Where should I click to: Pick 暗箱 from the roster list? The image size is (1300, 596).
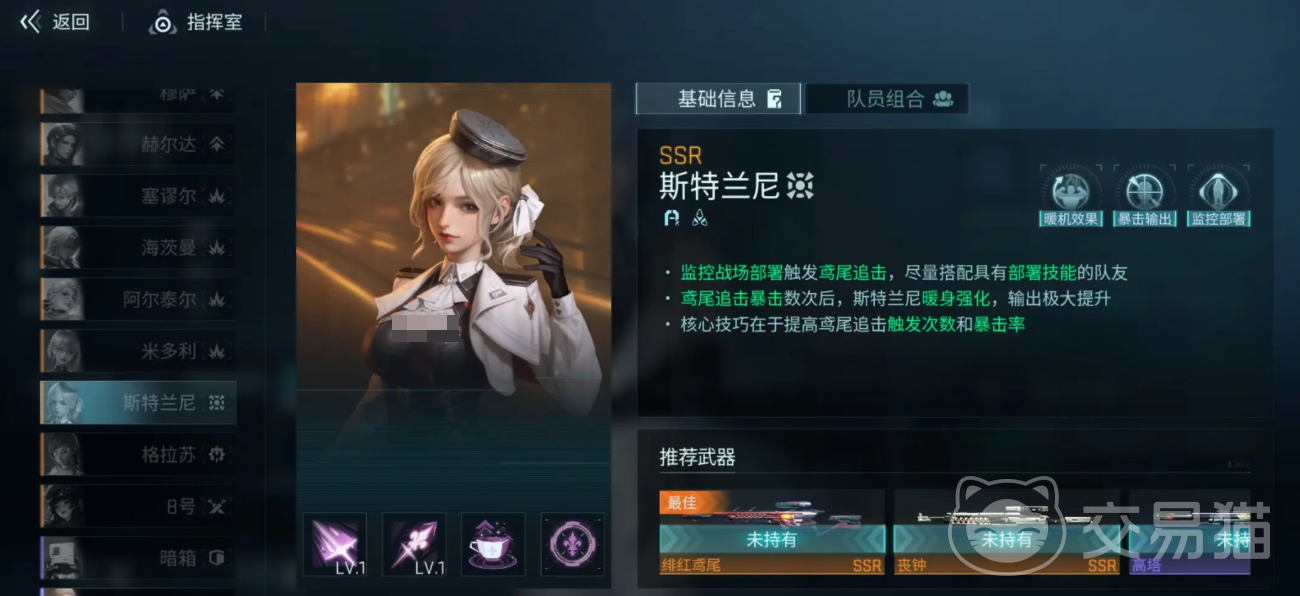point(138,558)
